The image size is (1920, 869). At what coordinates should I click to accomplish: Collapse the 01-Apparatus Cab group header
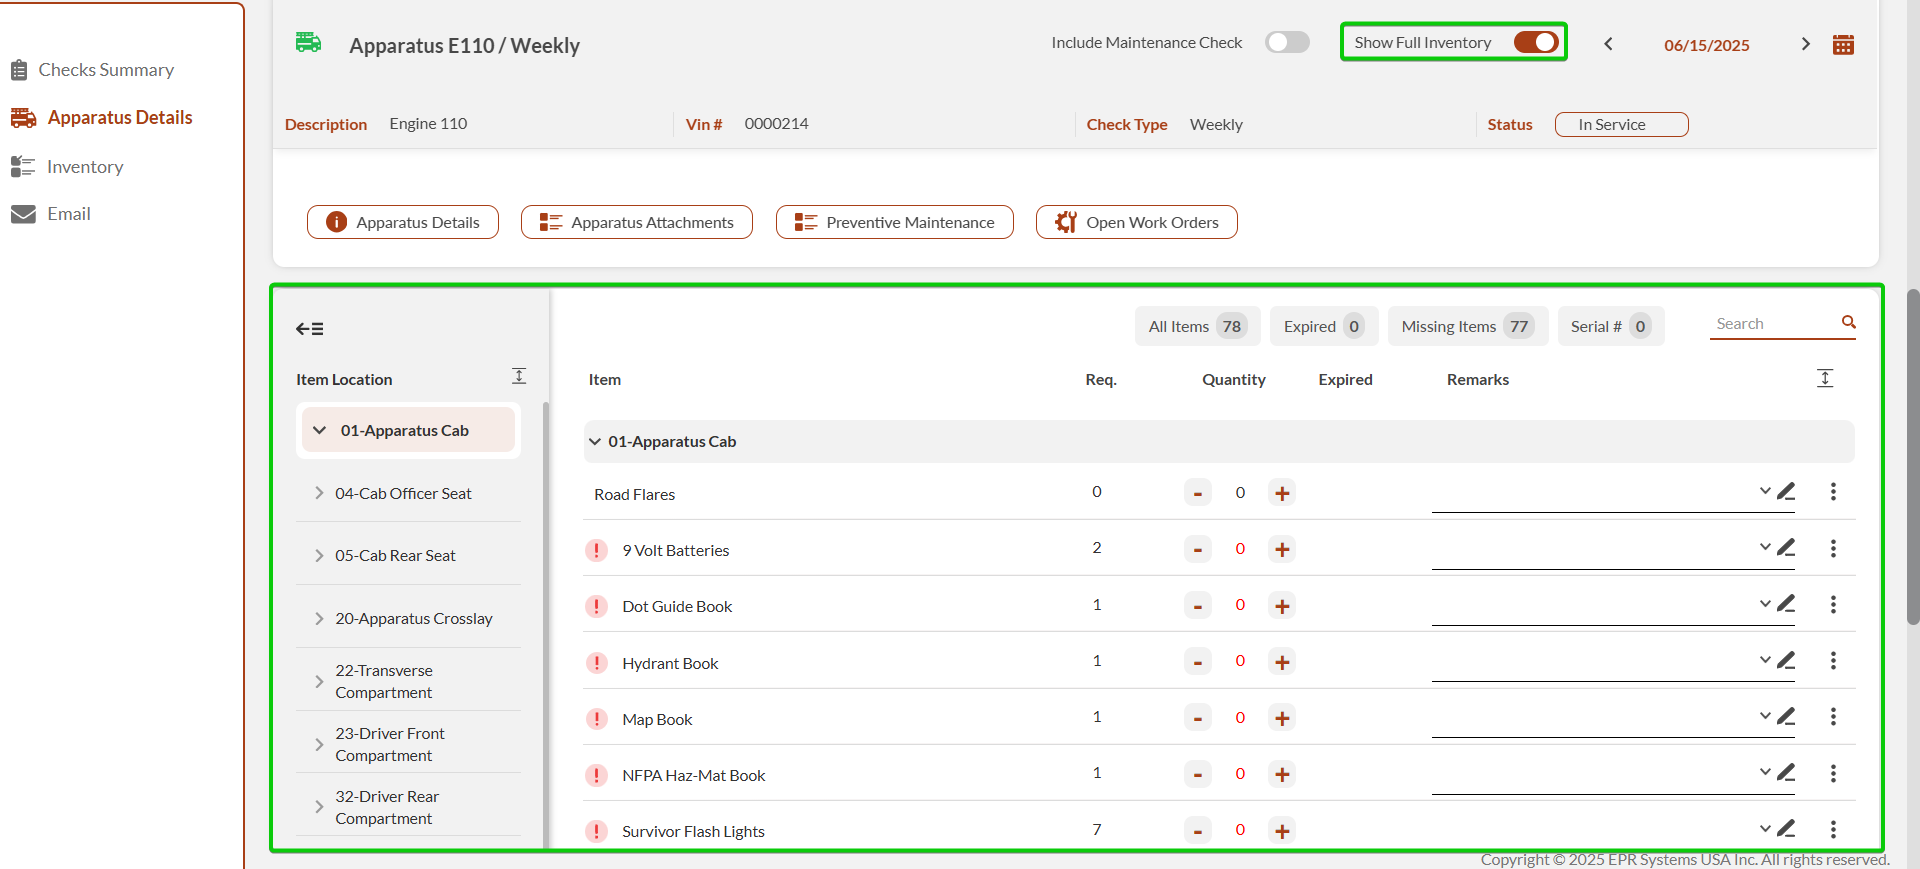pos(595,442)
